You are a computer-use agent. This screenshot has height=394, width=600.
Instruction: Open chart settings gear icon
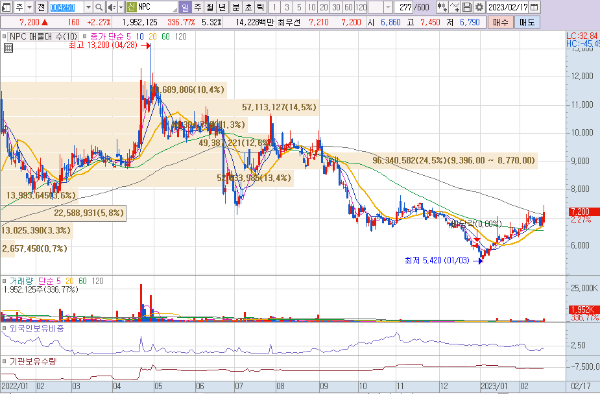point(479,7)
